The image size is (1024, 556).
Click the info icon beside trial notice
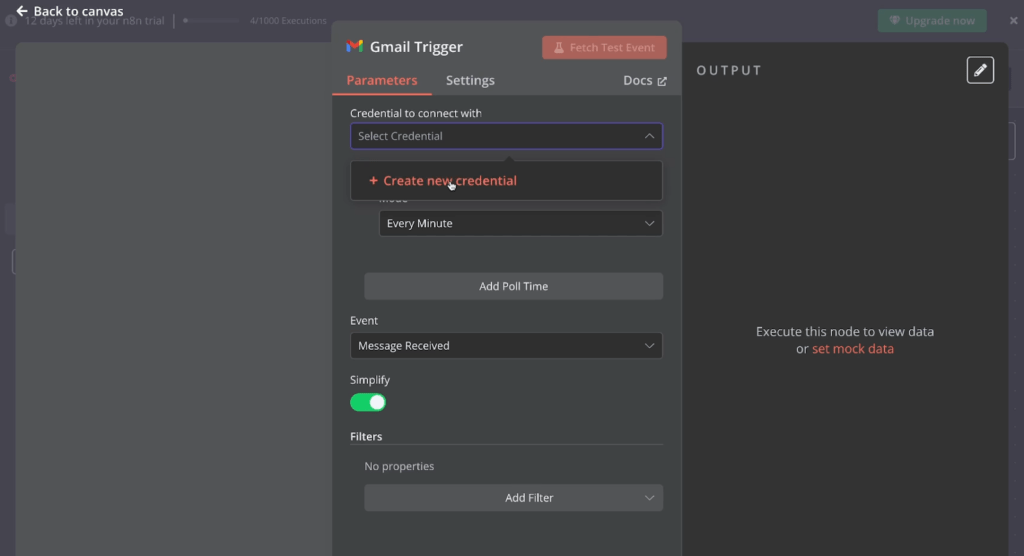pyautogui.click(x=11, y=21)
